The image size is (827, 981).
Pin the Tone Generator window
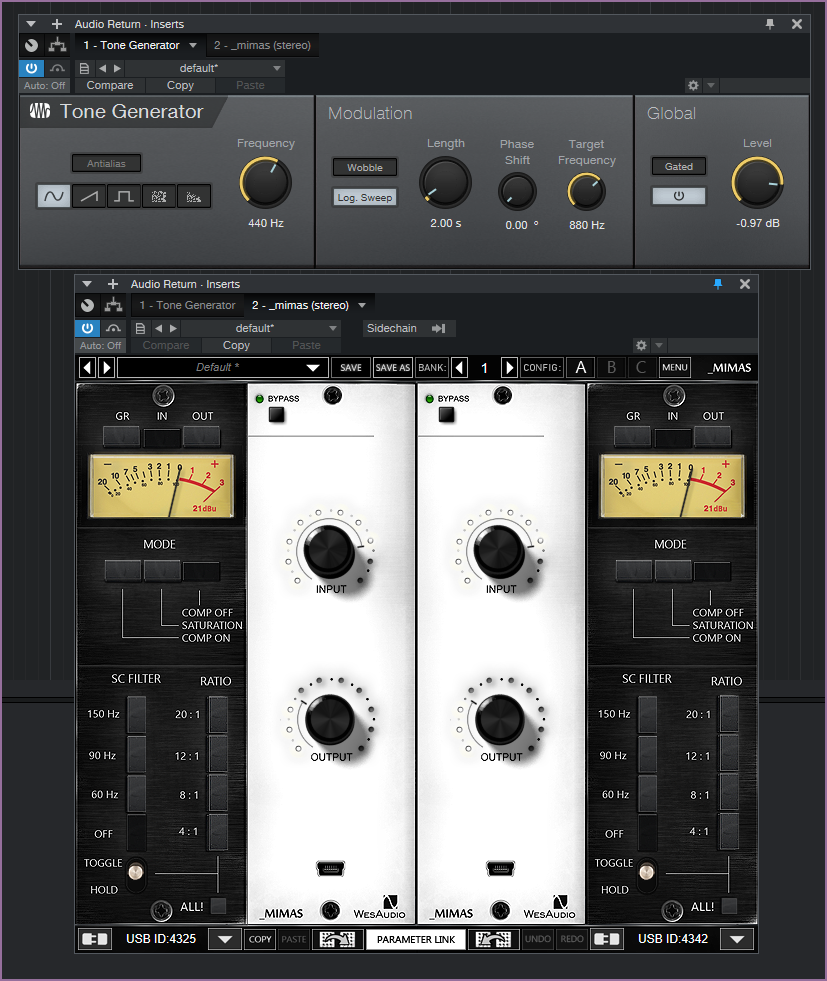click(770, 24)
